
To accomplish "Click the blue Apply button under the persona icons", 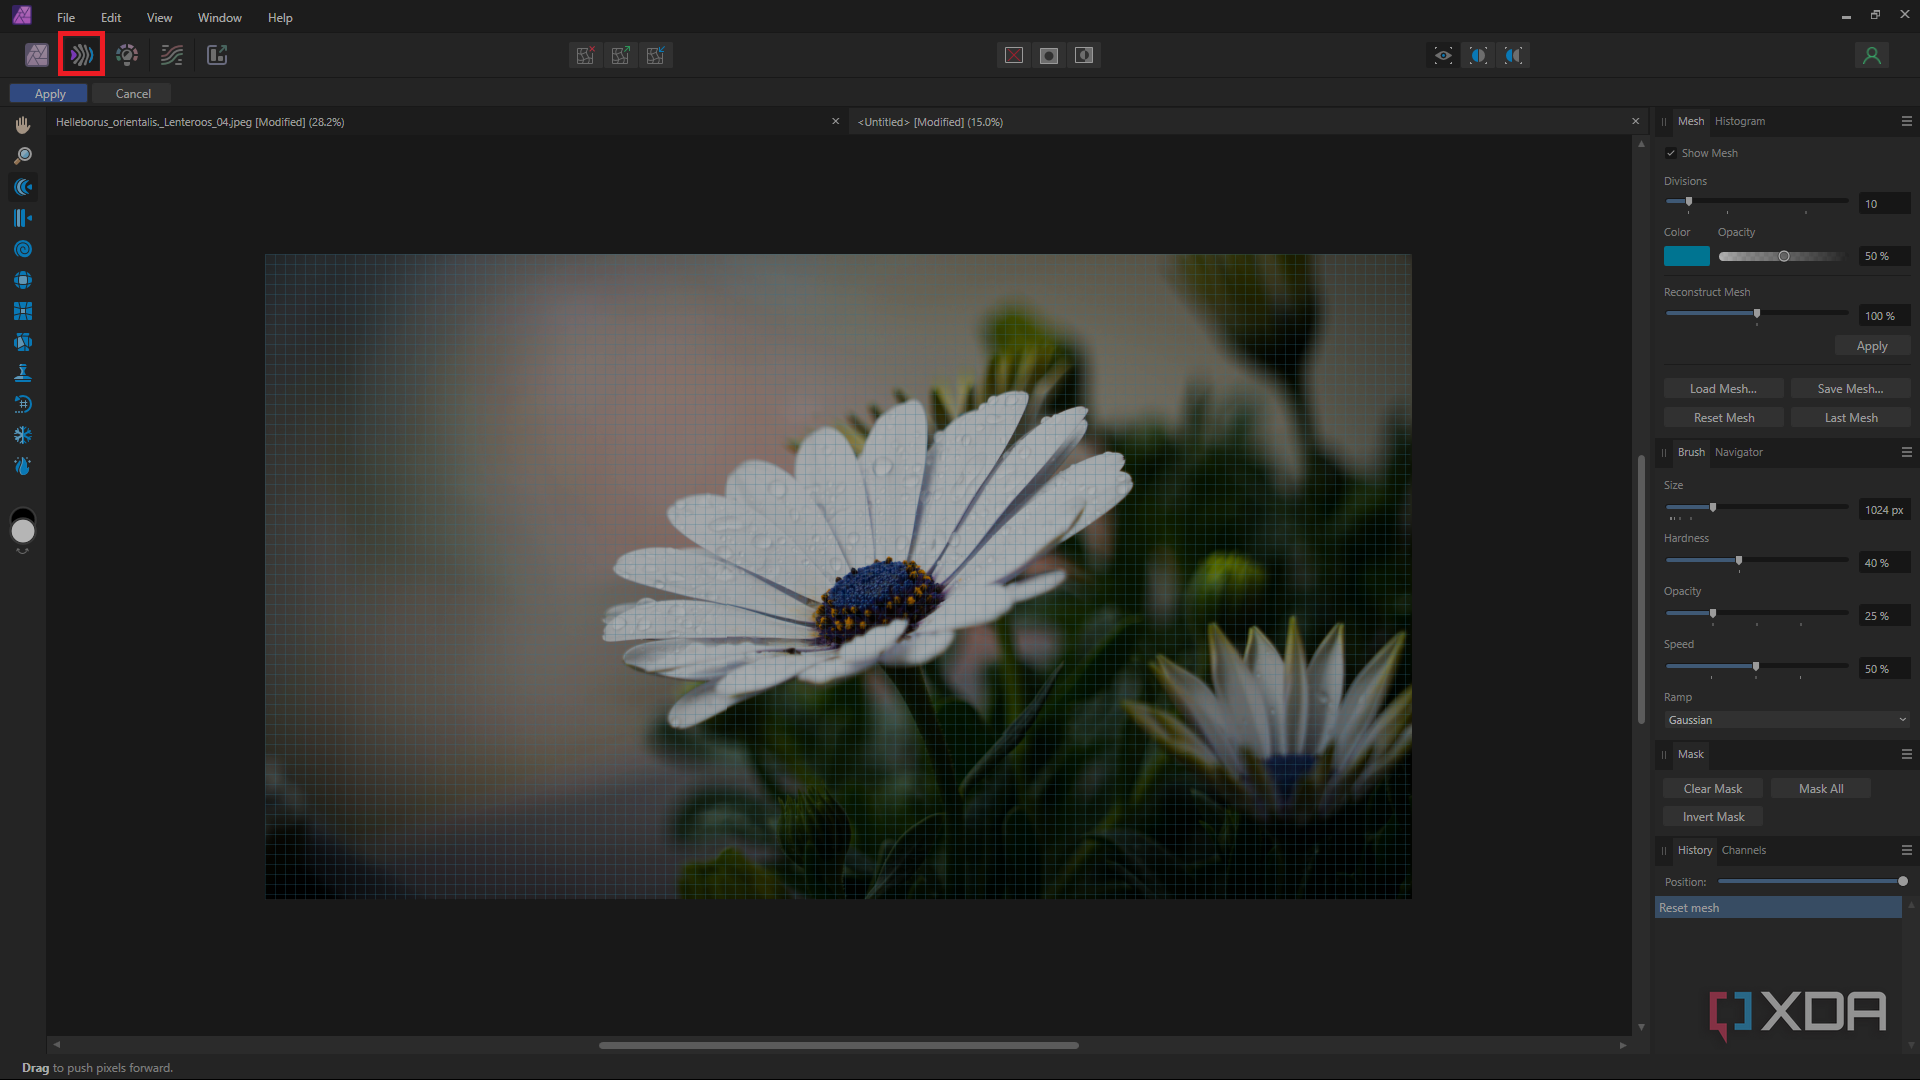I will point(49,93).
